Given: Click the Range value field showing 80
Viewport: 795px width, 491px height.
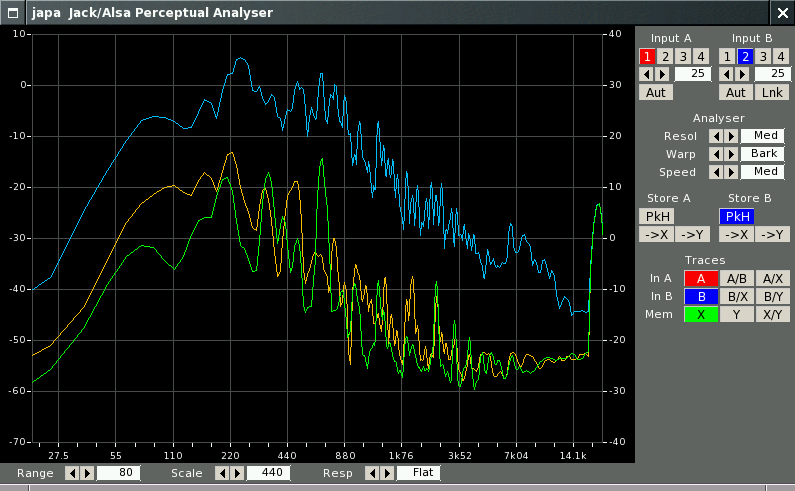Looking at the screenshot, I should pyautogui.click(x=119, y=473).
